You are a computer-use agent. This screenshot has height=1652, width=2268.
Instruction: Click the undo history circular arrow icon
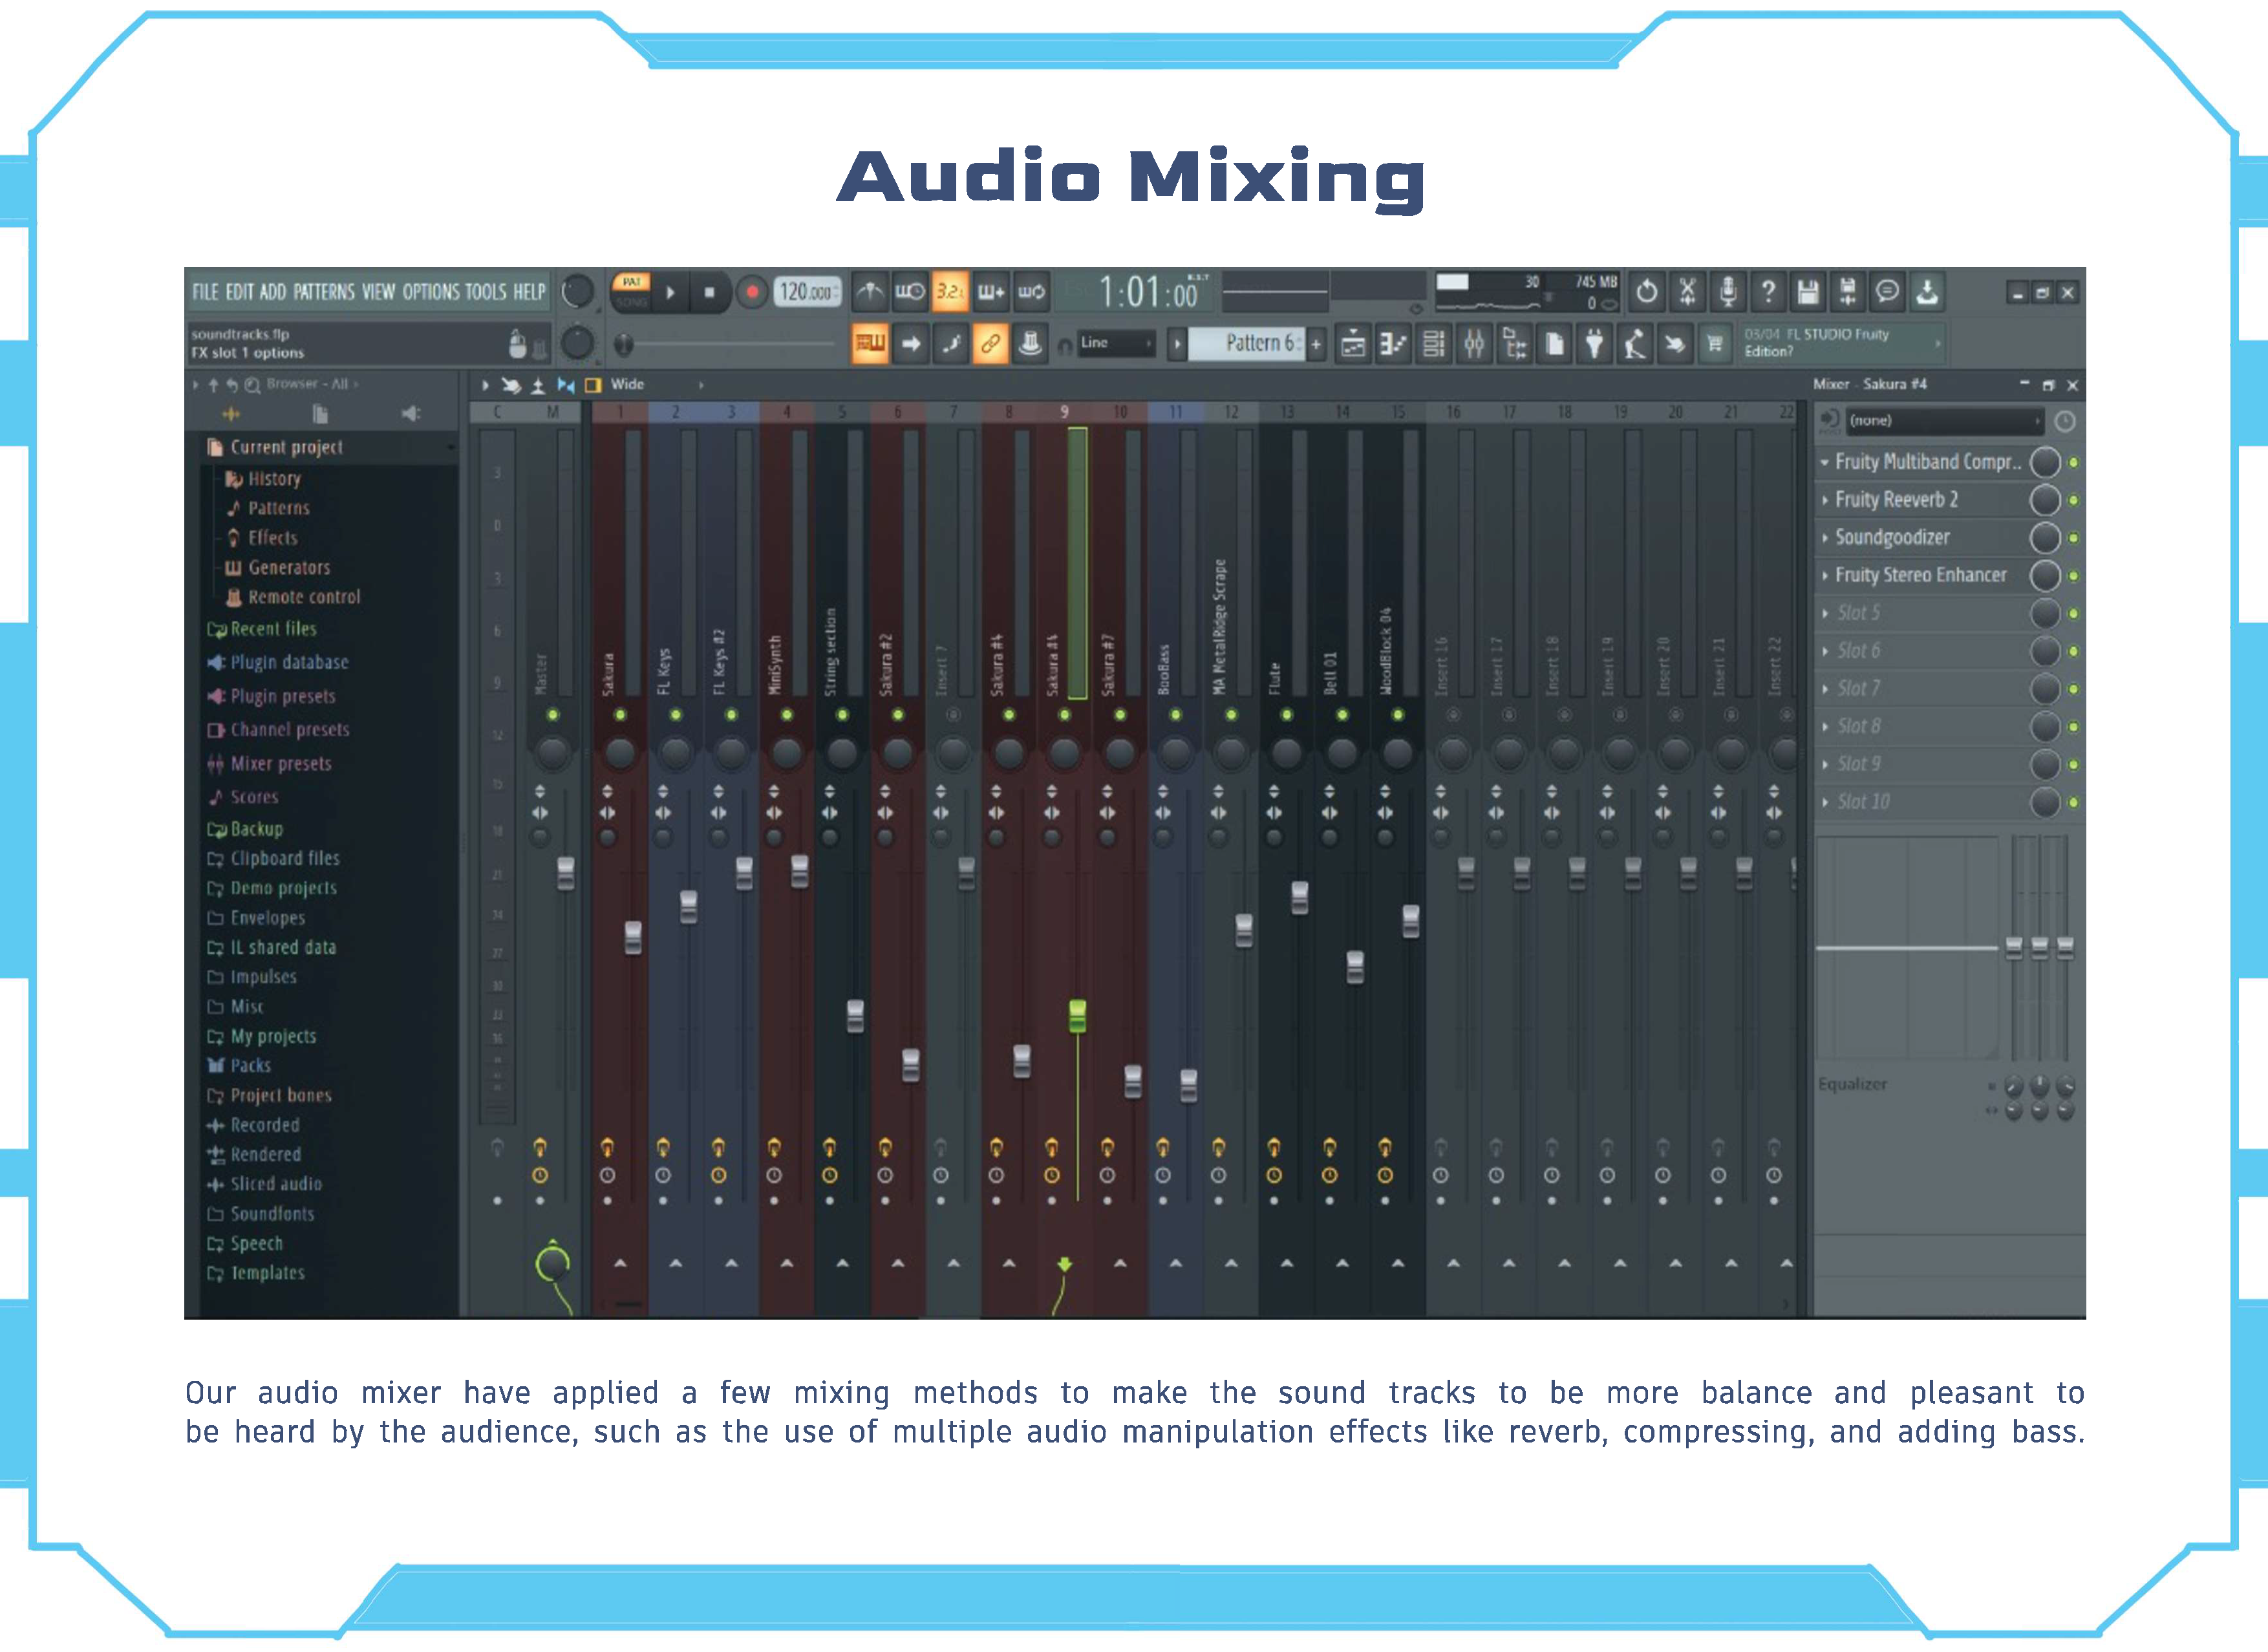[x=1646, y=292]
